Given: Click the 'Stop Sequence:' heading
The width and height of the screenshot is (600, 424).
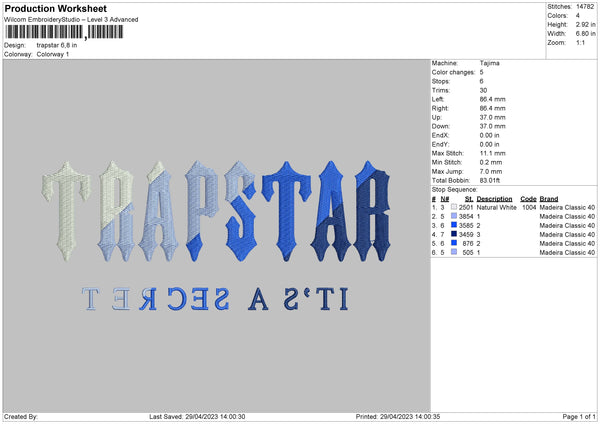Looking at the screenshot, I should tap(455, 190).
